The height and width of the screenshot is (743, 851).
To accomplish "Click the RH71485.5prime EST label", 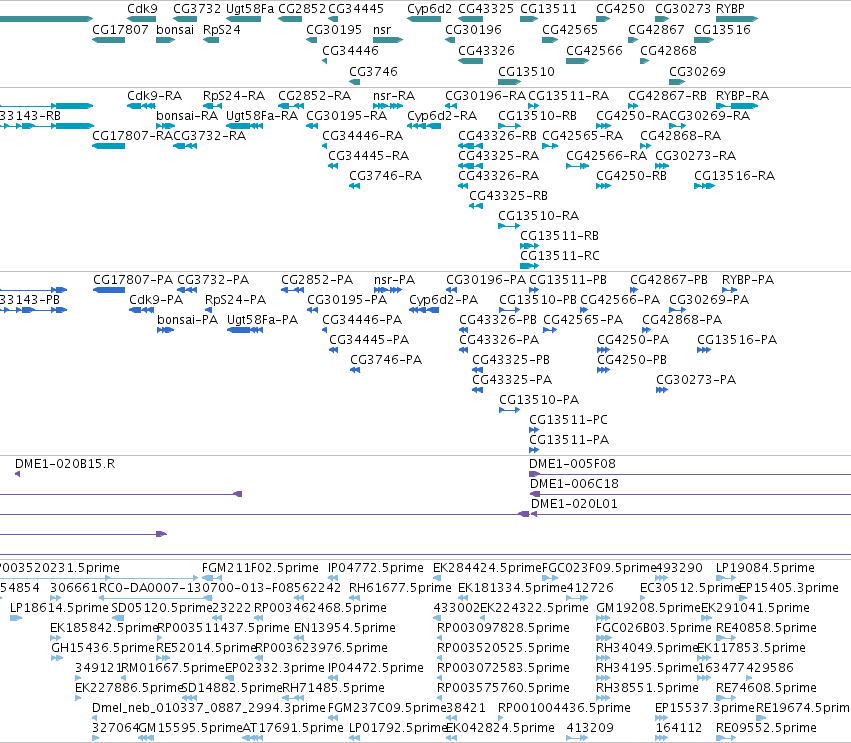I will [333, 688].
